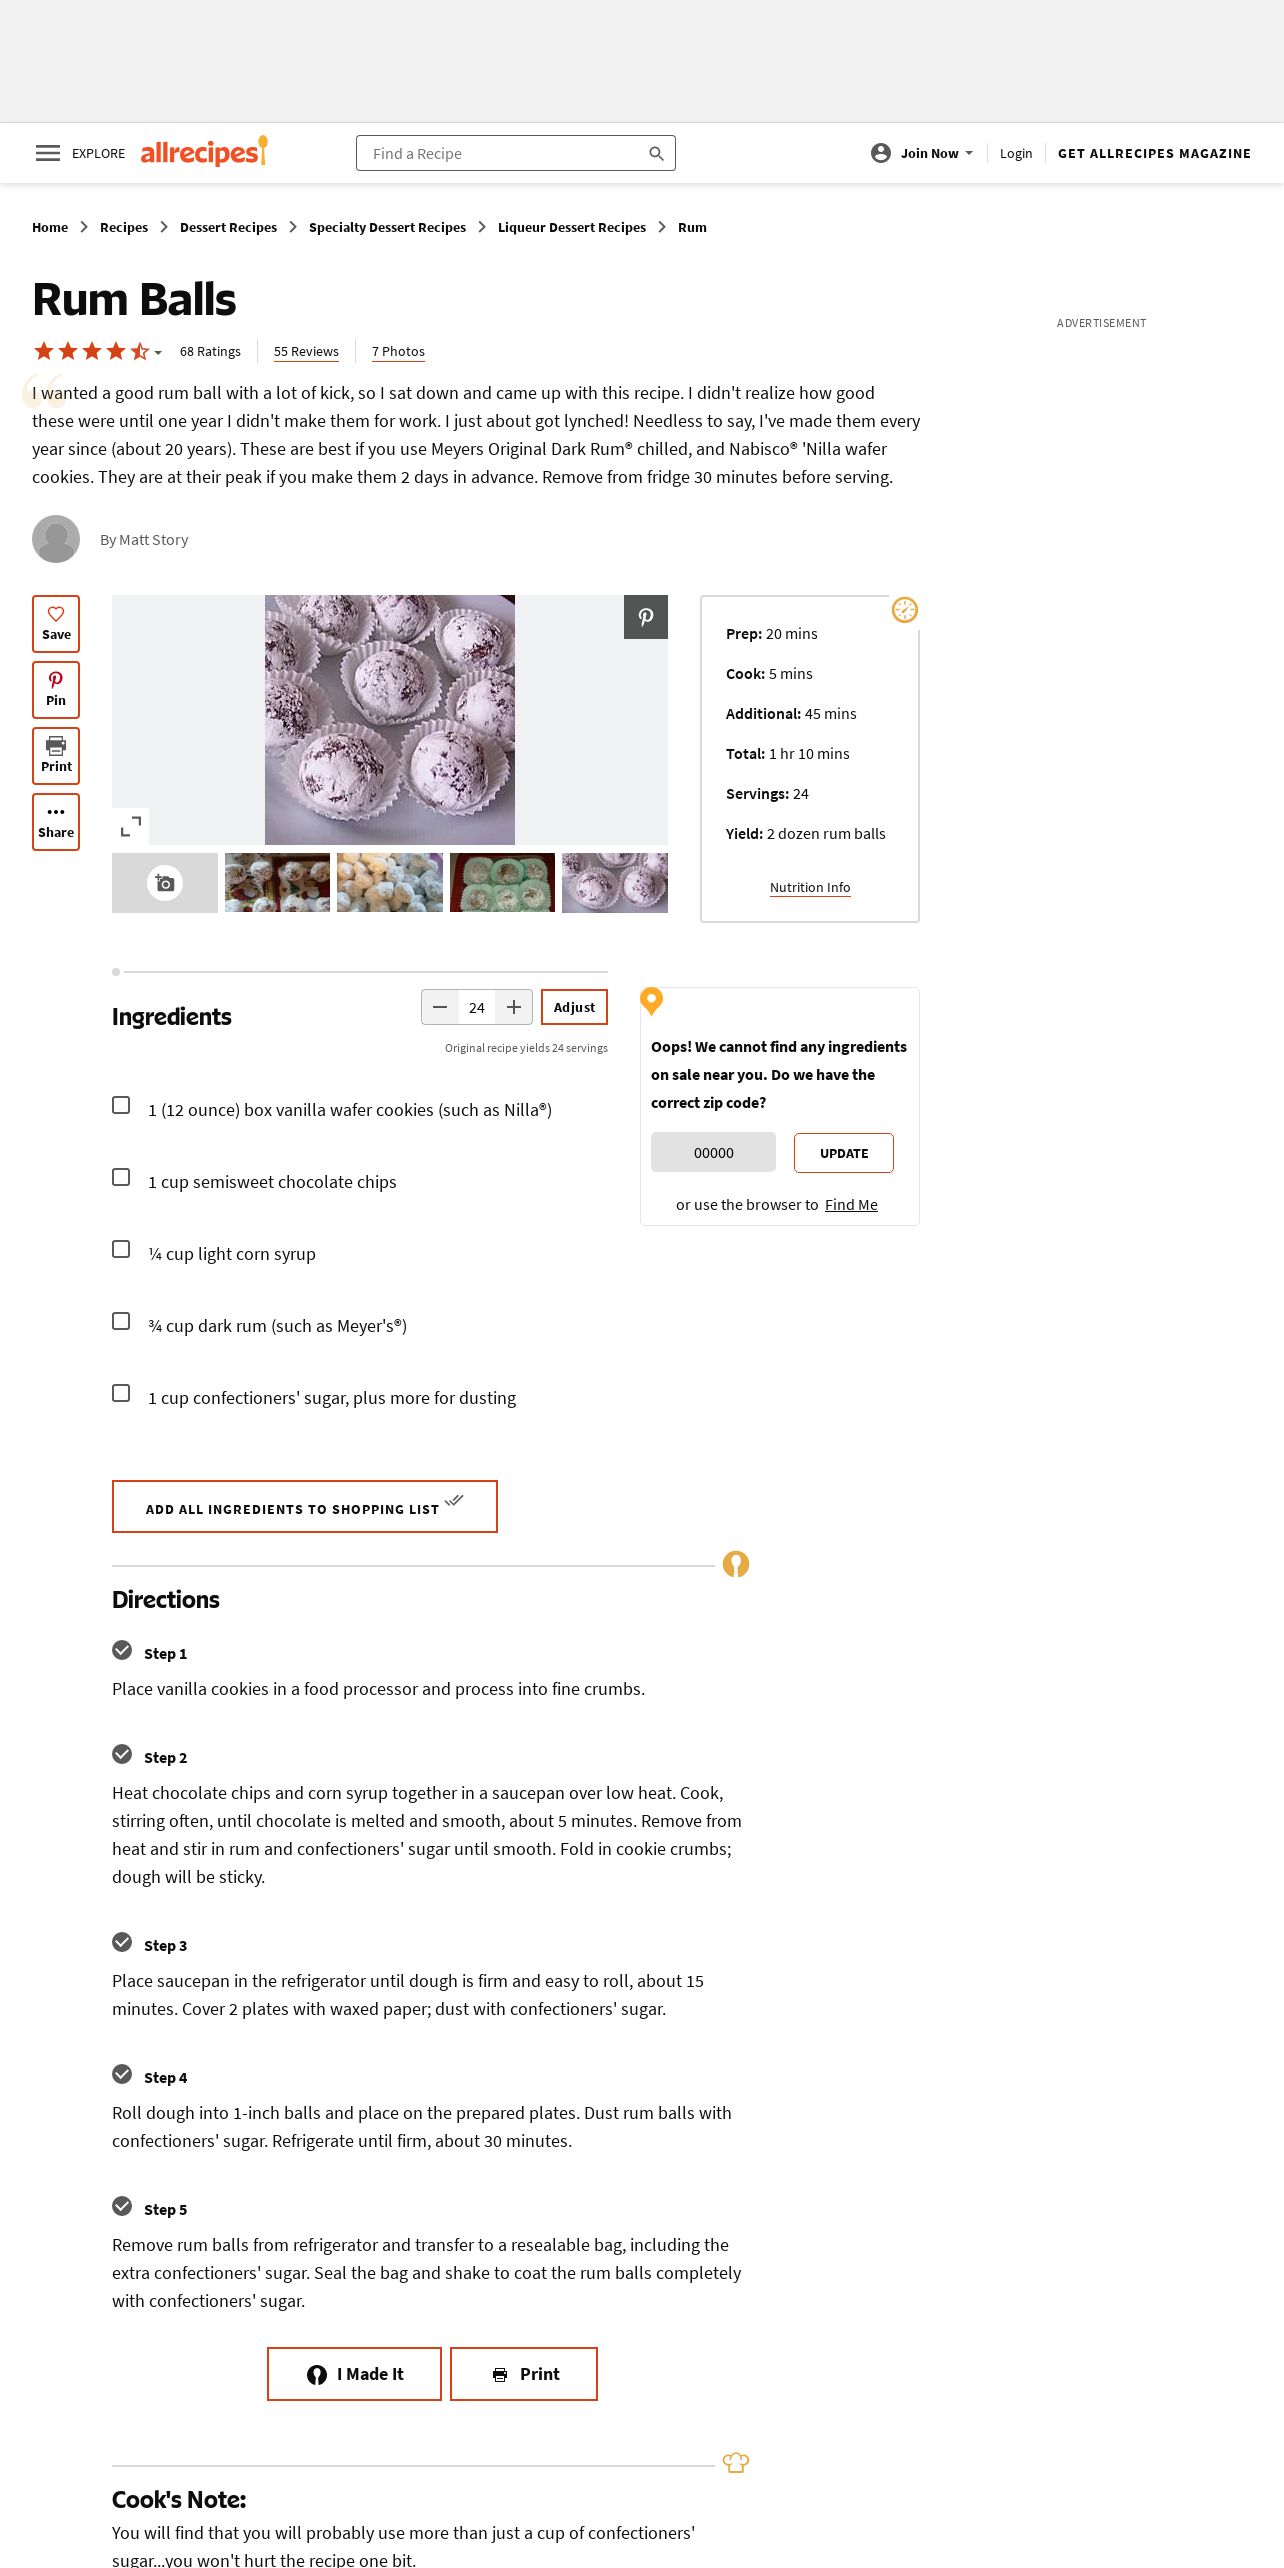Check the vanilla wafer cookies ingredient
1284x2568 pixels.
121,1105
